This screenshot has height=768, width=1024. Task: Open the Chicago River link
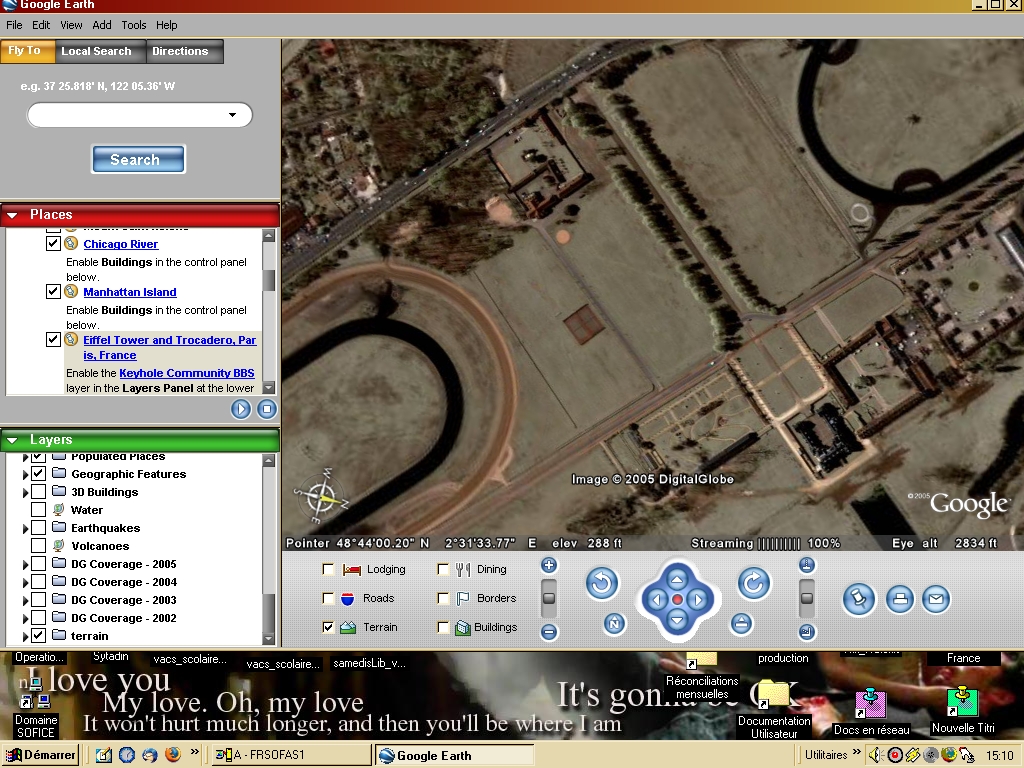(x=121, y=244)
